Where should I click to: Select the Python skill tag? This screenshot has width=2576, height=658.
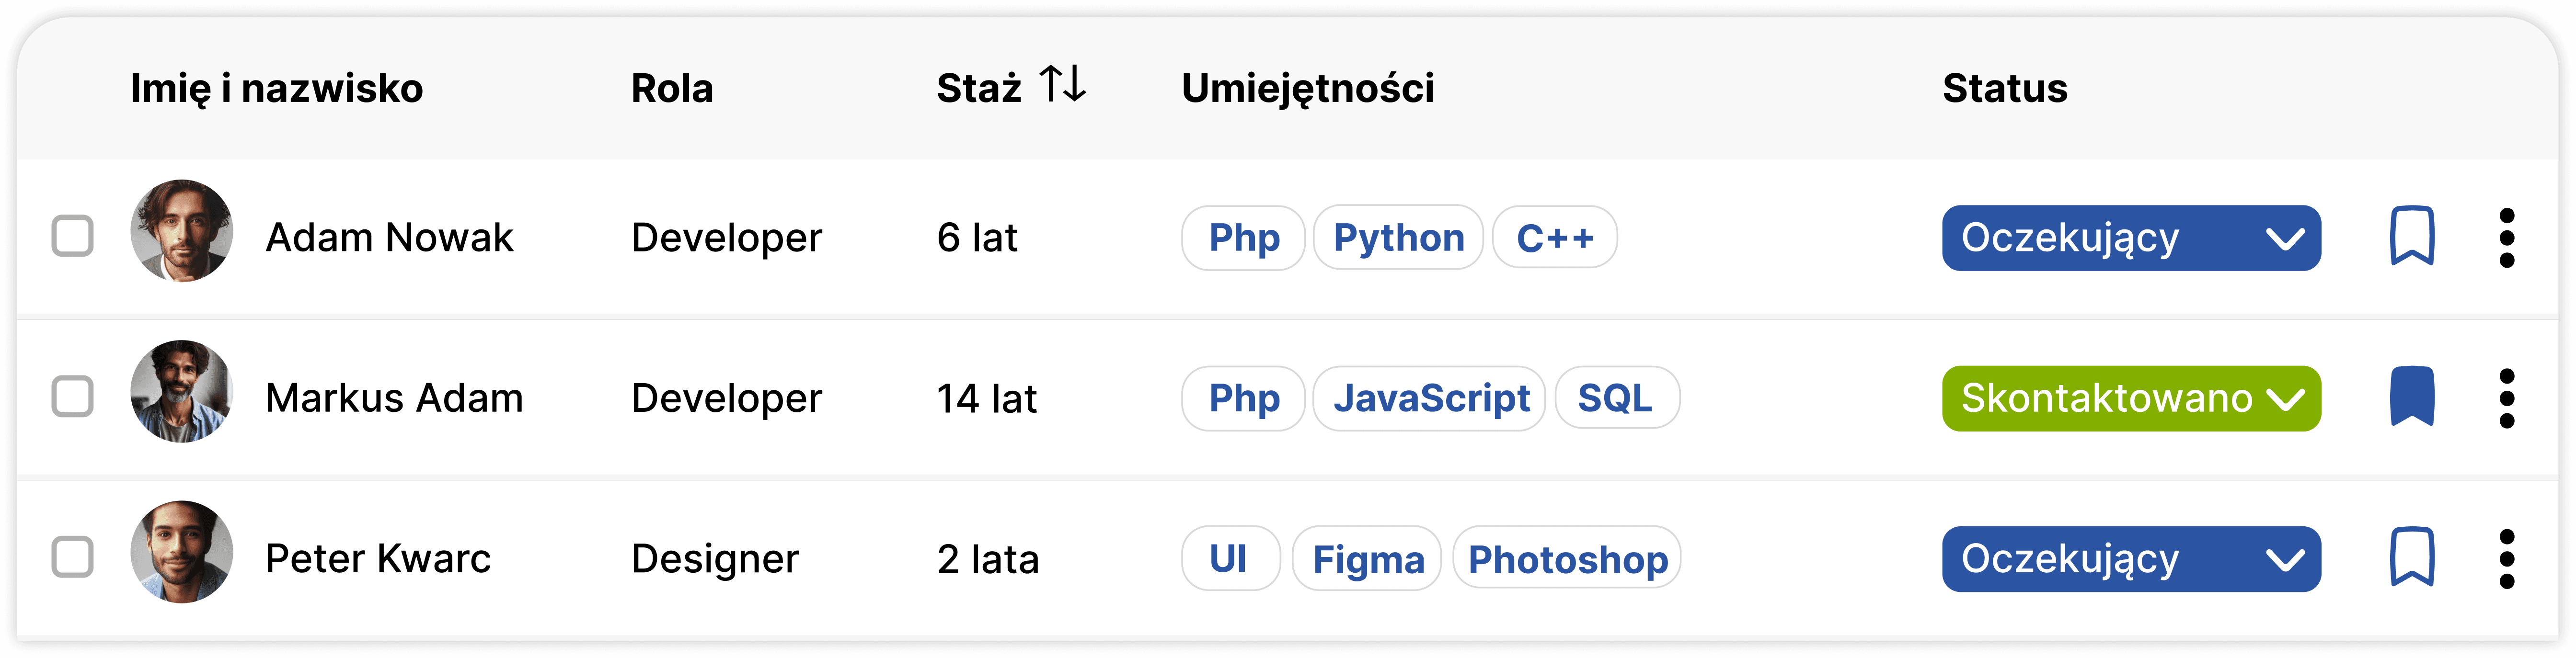point(1398,238)
